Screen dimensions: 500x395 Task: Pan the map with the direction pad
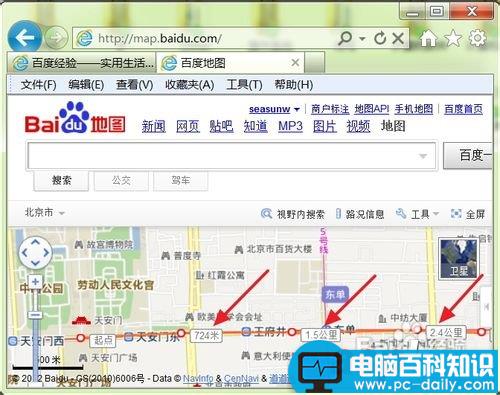[35, 253]
